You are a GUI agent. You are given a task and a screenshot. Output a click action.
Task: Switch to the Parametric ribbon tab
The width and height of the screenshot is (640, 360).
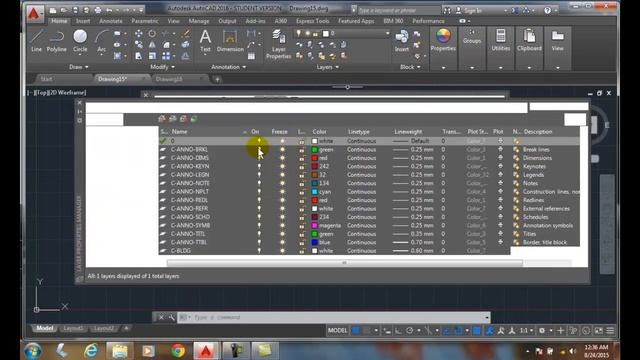tap(145, 21)
